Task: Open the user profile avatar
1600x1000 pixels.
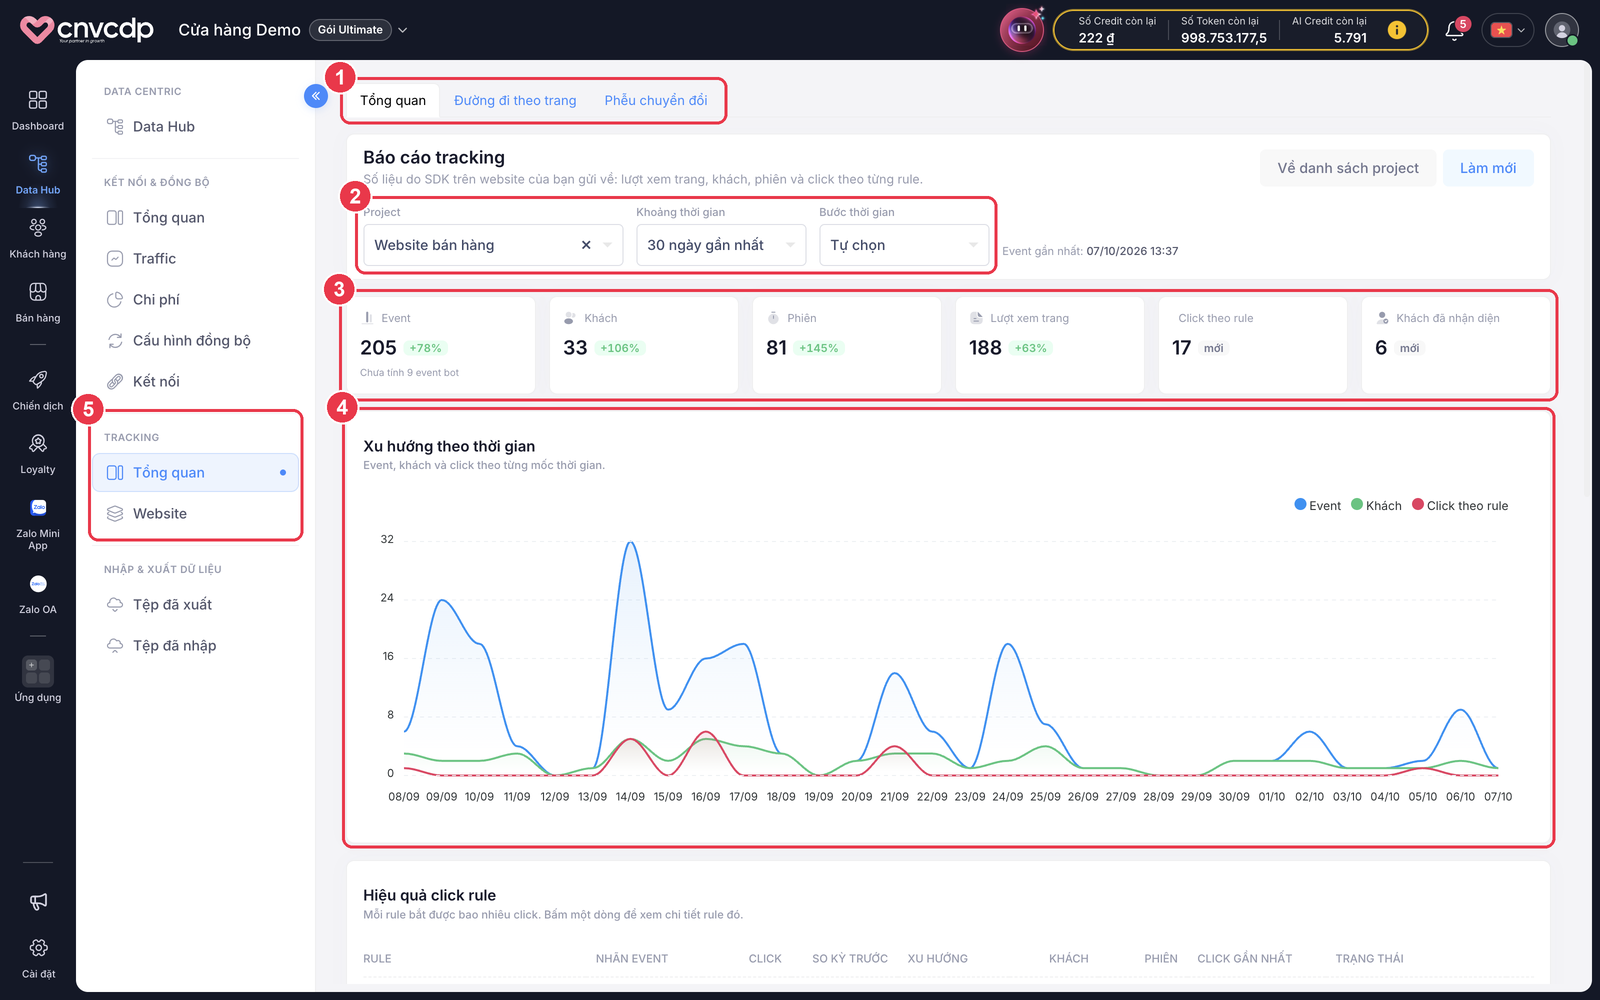Action: point(1562,30)
